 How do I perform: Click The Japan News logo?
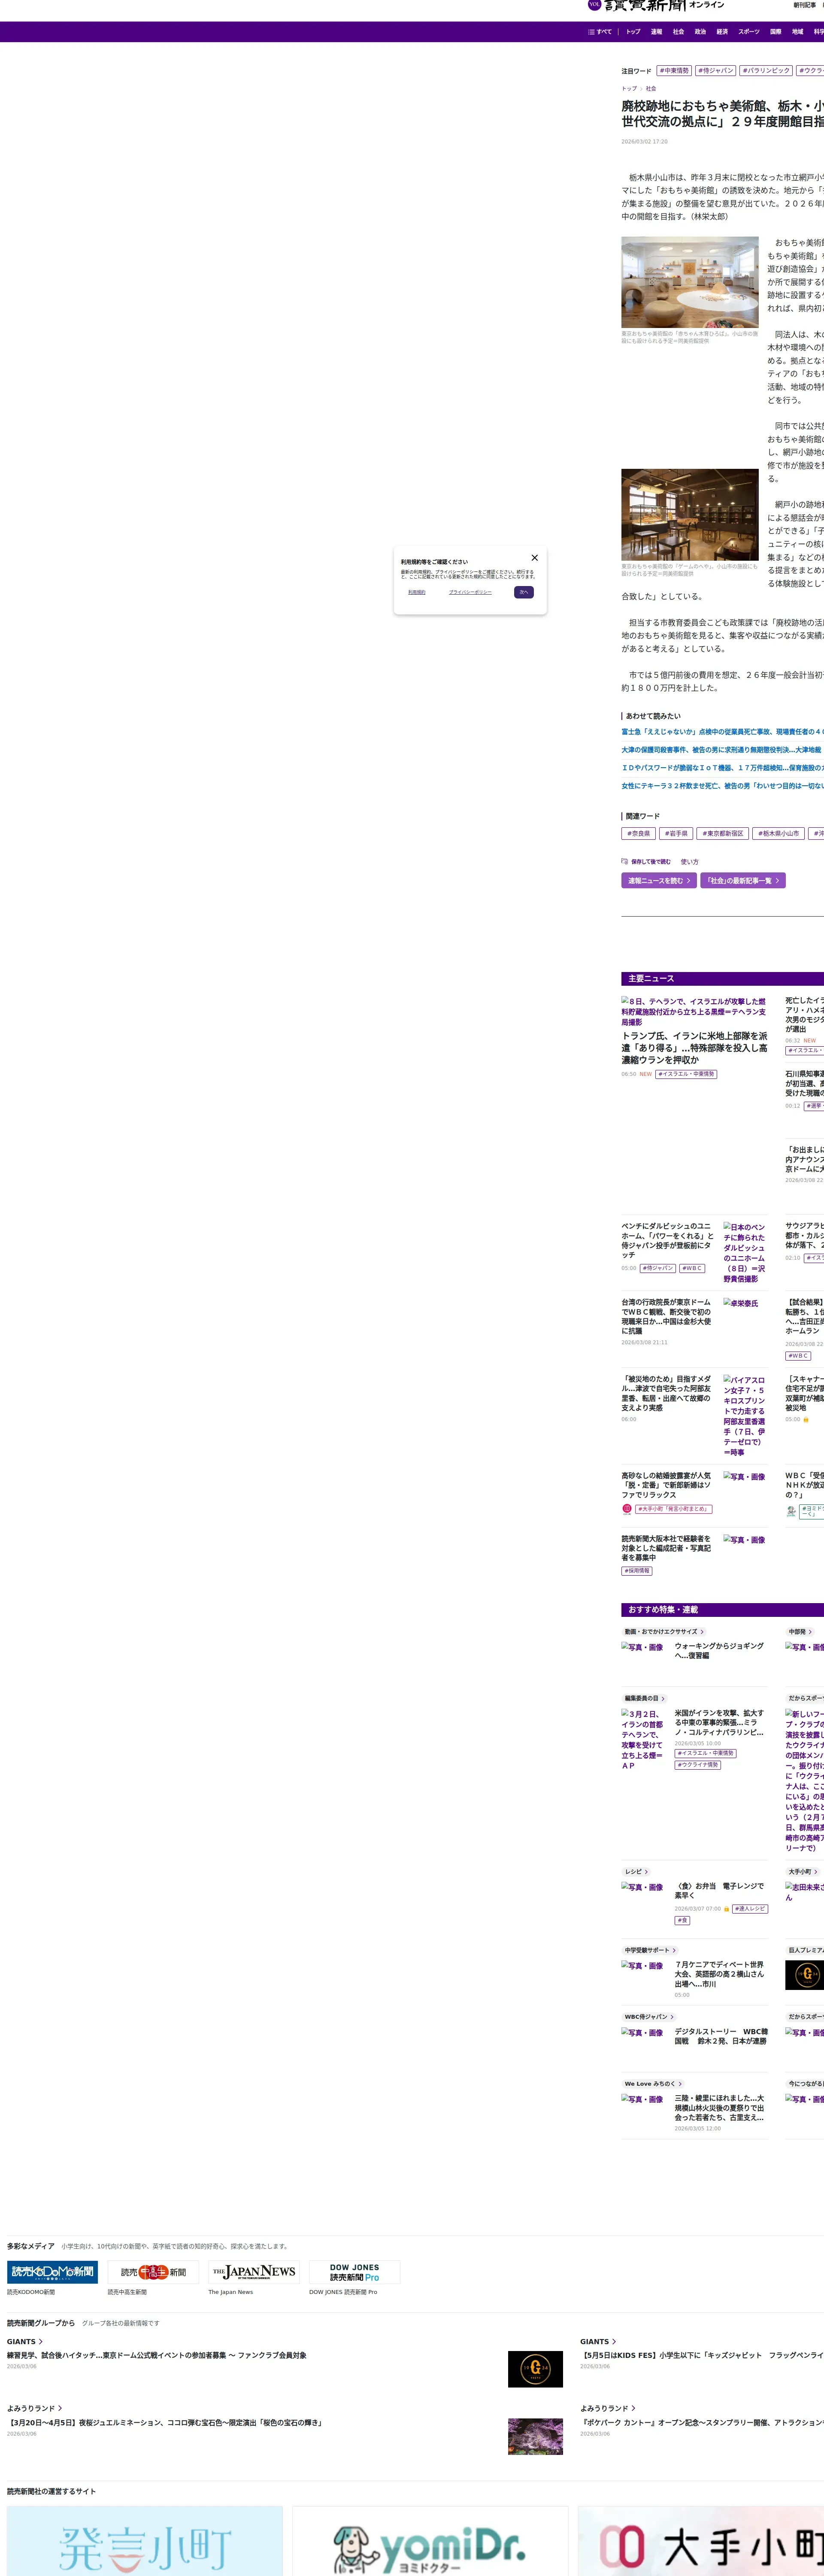click(254, 2272)
